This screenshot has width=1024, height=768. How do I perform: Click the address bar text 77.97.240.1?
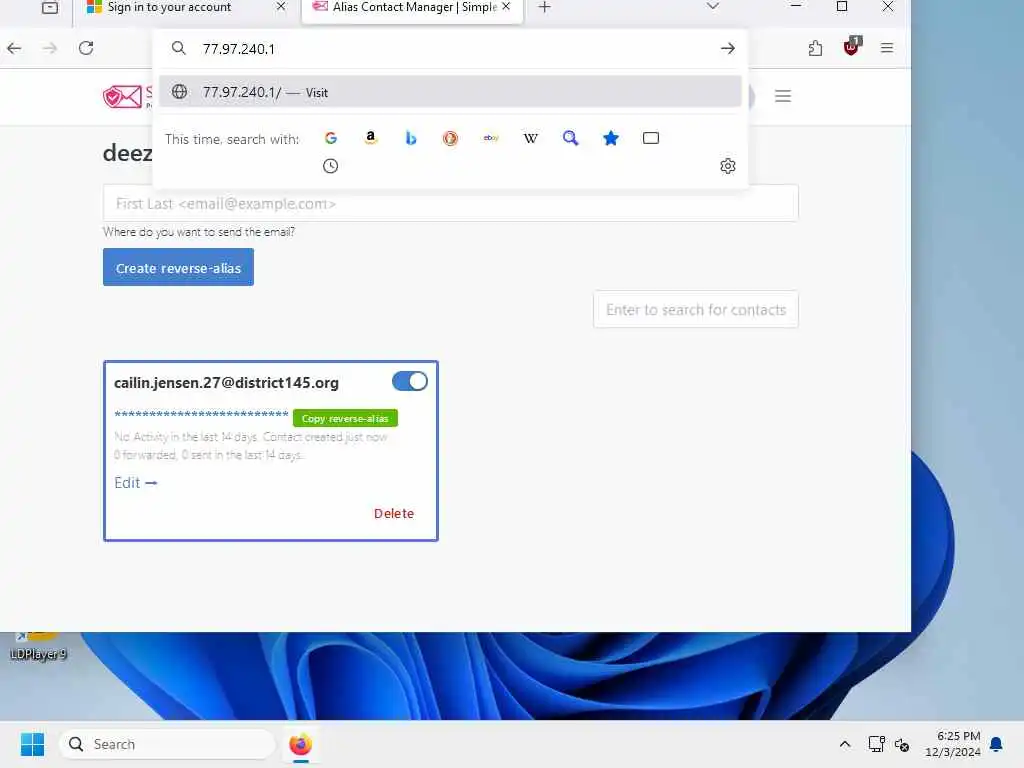pyautogui.click(x=238, y=49)
